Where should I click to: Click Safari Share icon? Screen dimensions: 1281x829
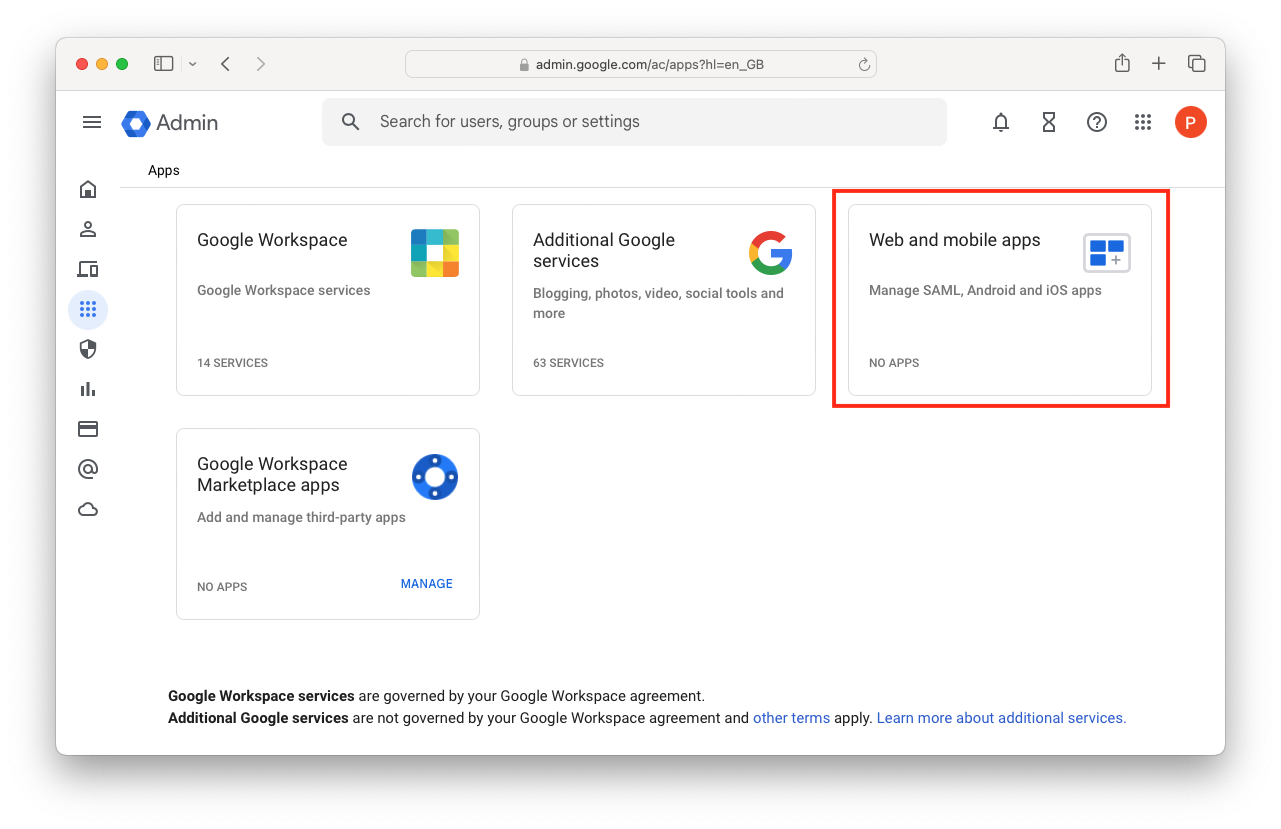point(1122,63)
